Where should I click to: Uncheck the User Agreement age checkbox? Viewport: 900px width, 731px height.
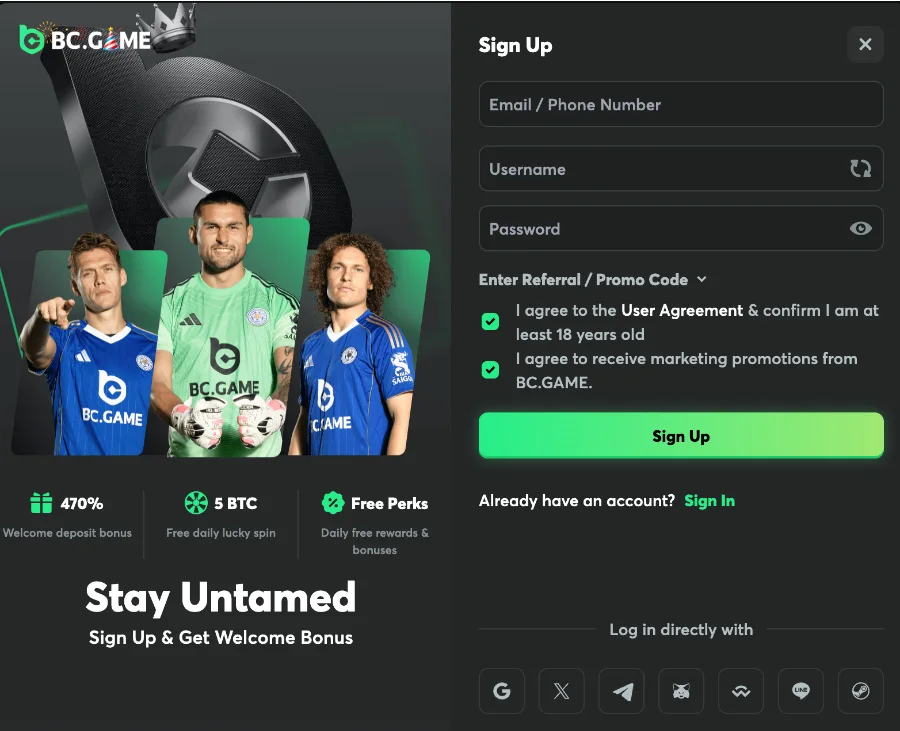click(x=490, y=321)
